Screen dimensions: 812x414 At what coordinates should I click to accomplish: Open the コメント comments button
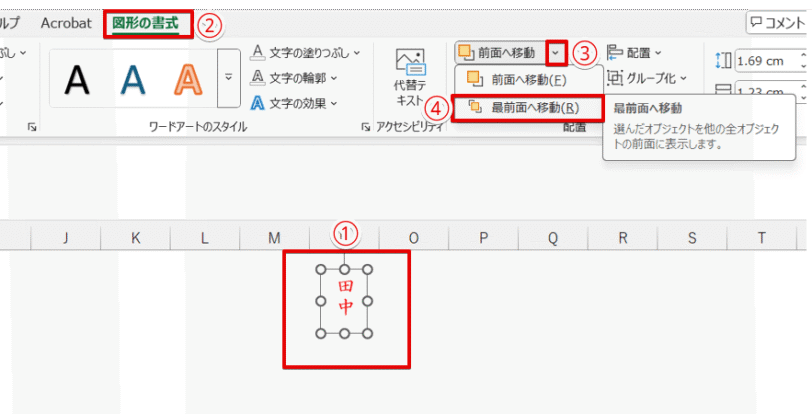pyautogui.click(x=778, y=23)
